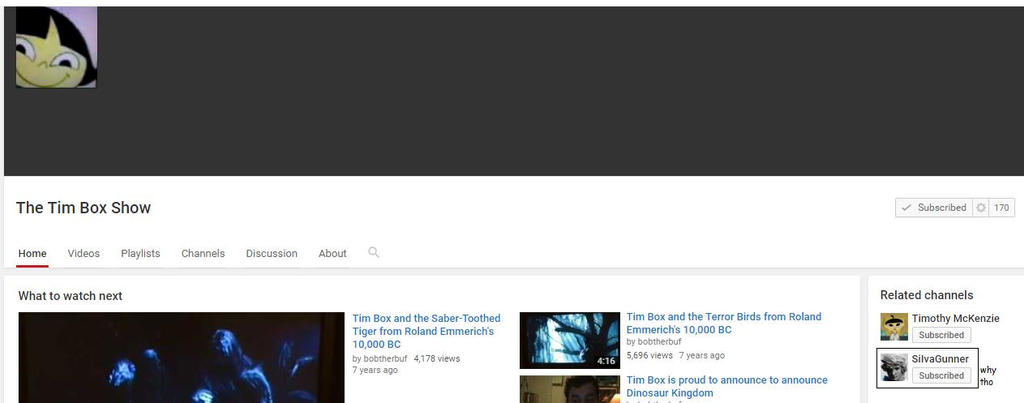This screenshot has height=403, width=1024.
Task: Click The Tim Box Show channel avatar
Action: coord(56,47)
